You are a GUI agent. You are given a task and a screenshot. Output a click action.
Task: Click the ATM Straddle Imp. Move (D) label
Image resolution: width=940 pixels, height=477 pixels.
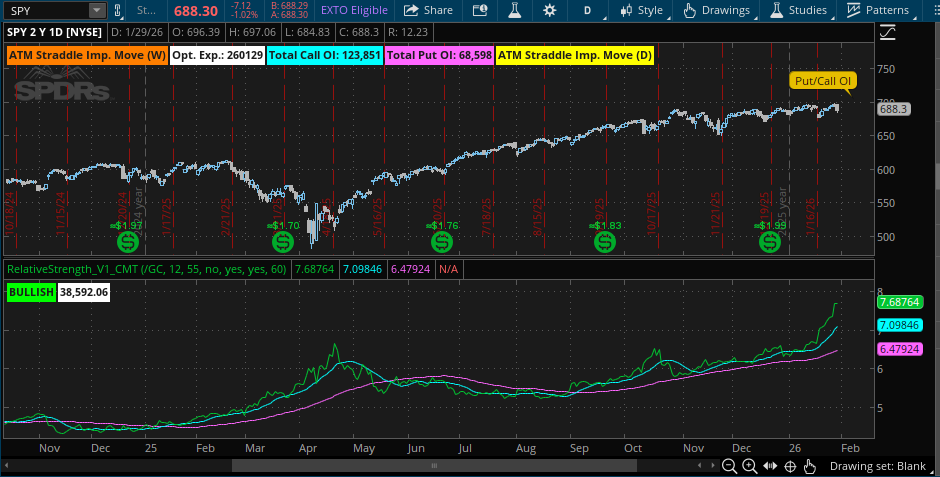click(x=575, y=55)
